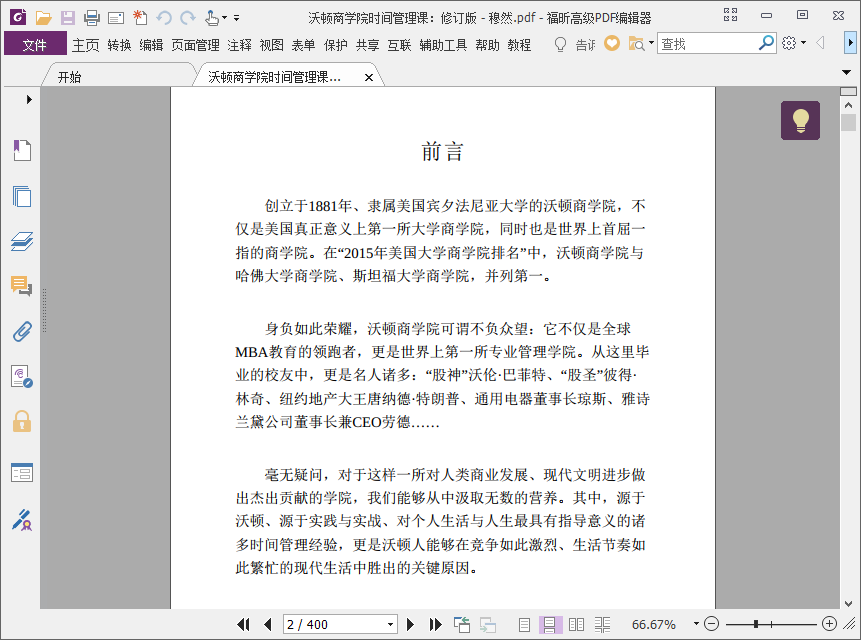Switch to the 开始 tab
Image resolution: width=861 pixels, height=640 pixels.
coord(70,77)
